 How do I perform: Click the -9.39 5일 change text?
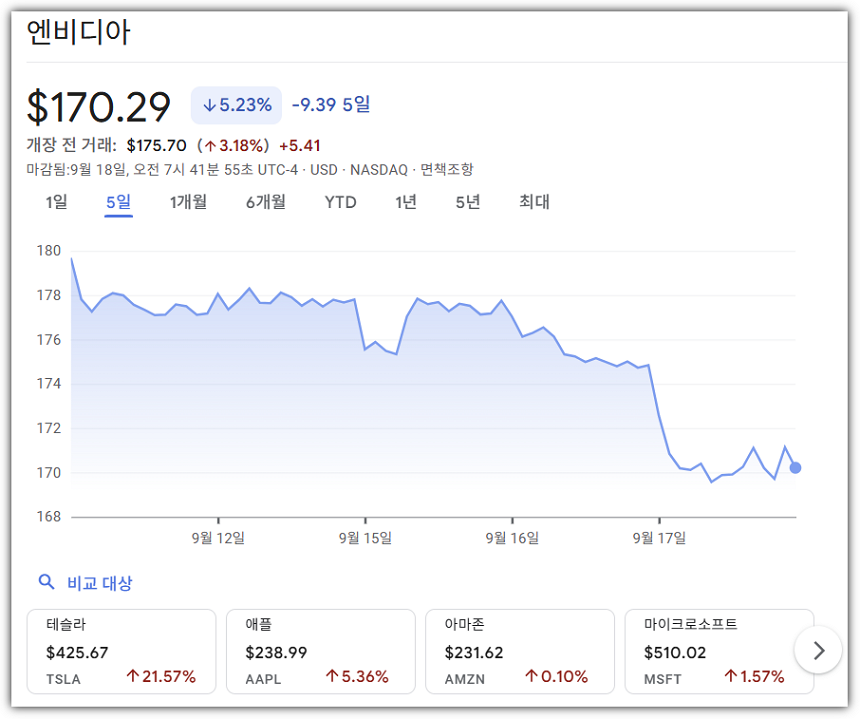click(x=331, y=104)
